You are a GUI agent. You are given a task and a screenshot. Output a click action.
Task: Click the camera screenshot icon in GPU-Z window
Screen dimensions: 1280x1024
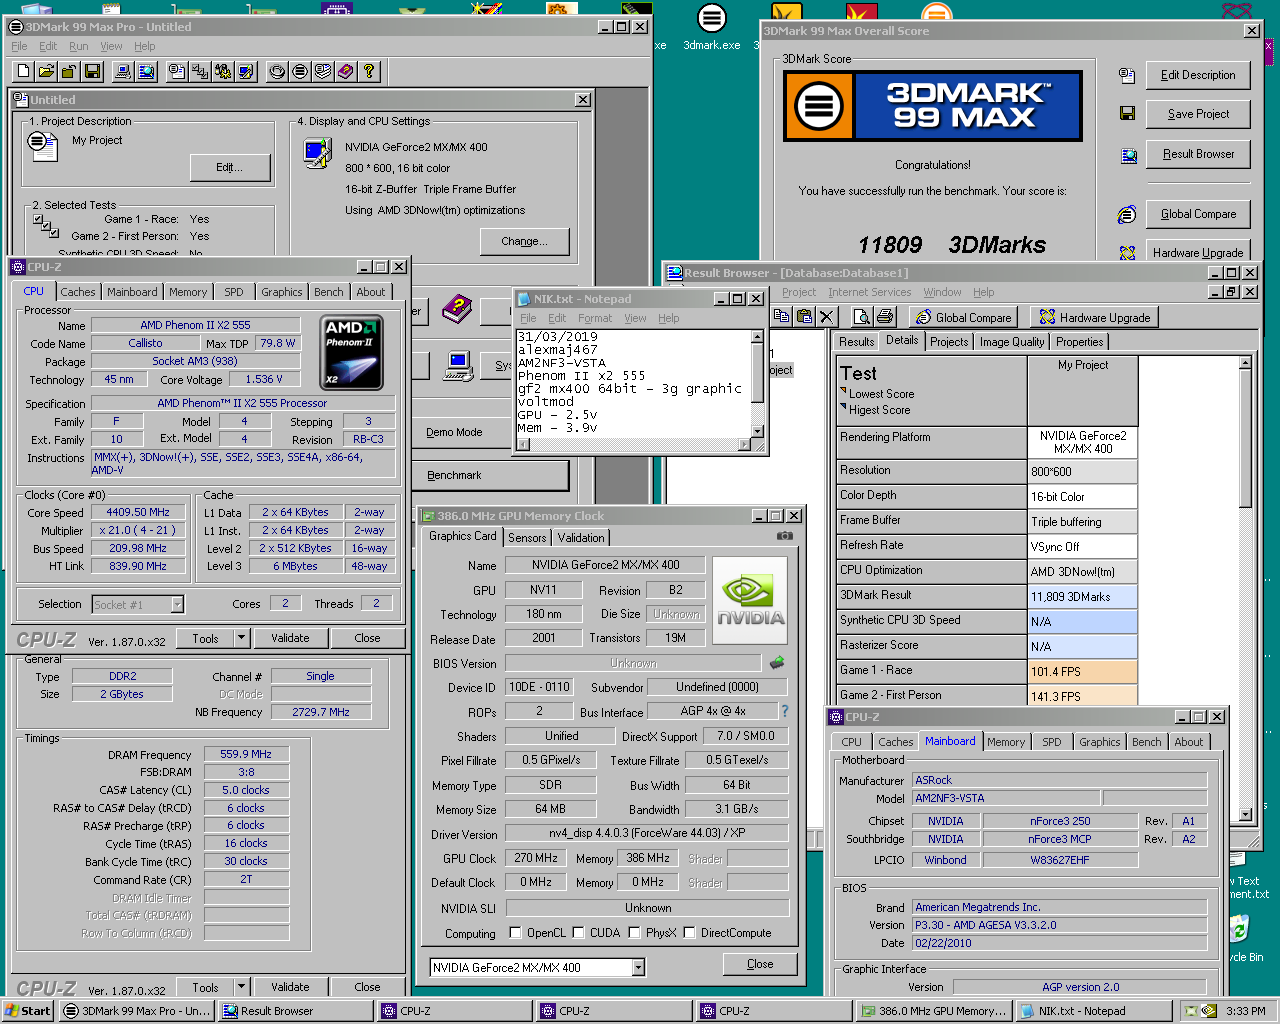tap(785, 536)
